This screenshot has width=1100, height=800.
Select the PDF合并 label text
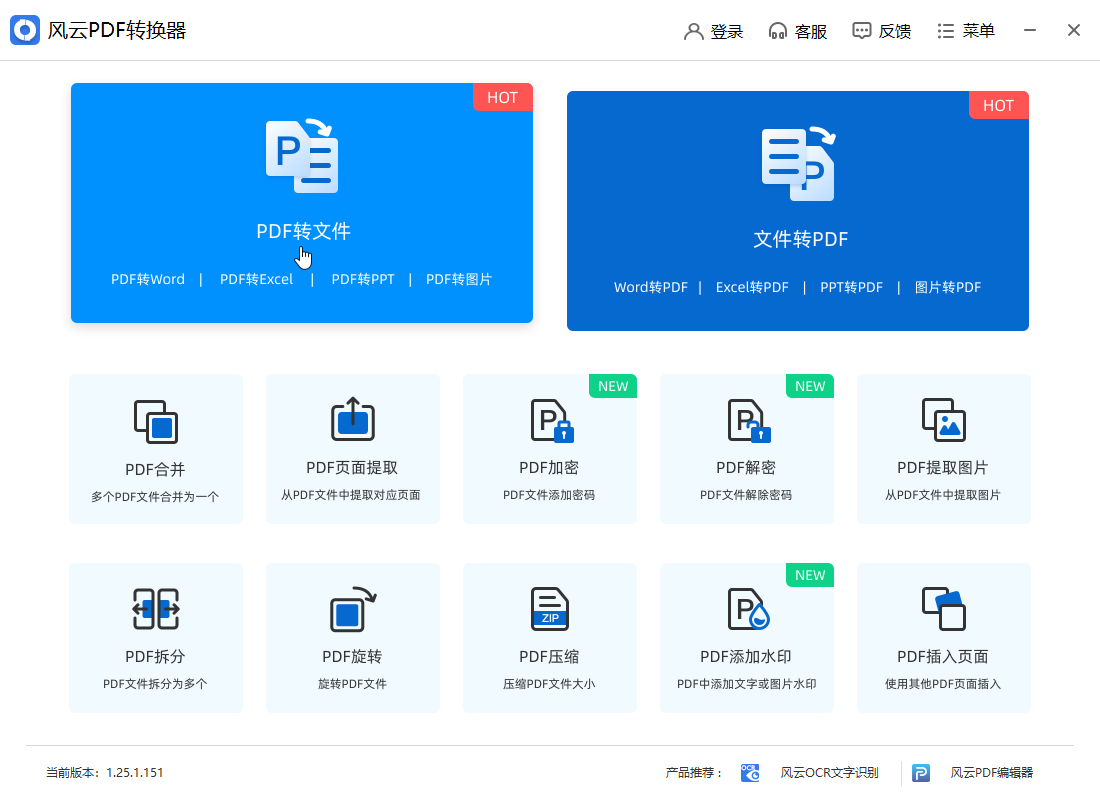coord(155,469)
